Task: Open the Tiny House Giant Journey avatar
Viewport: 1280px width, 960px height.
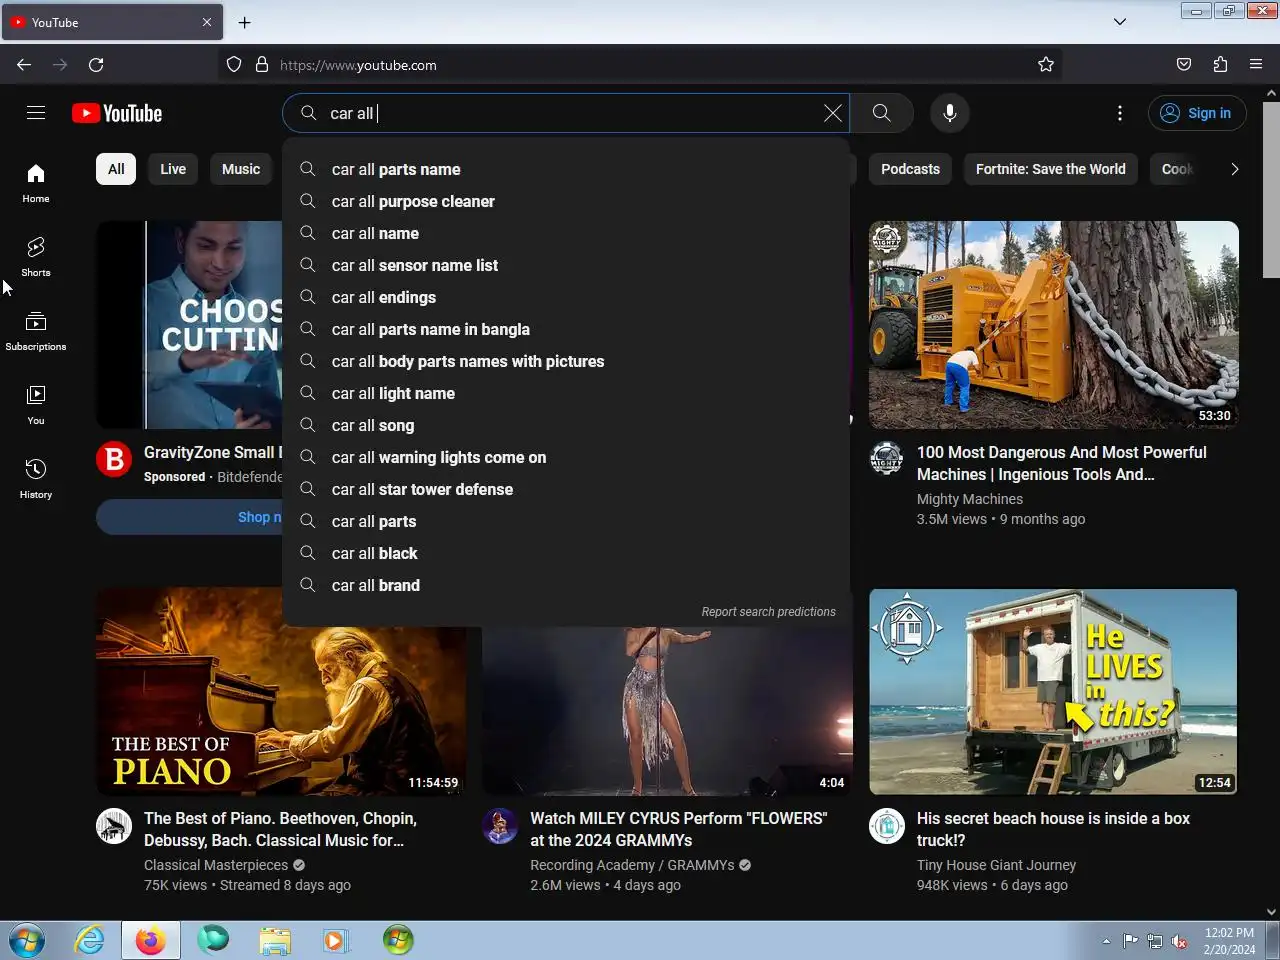Action: point(887,826)
